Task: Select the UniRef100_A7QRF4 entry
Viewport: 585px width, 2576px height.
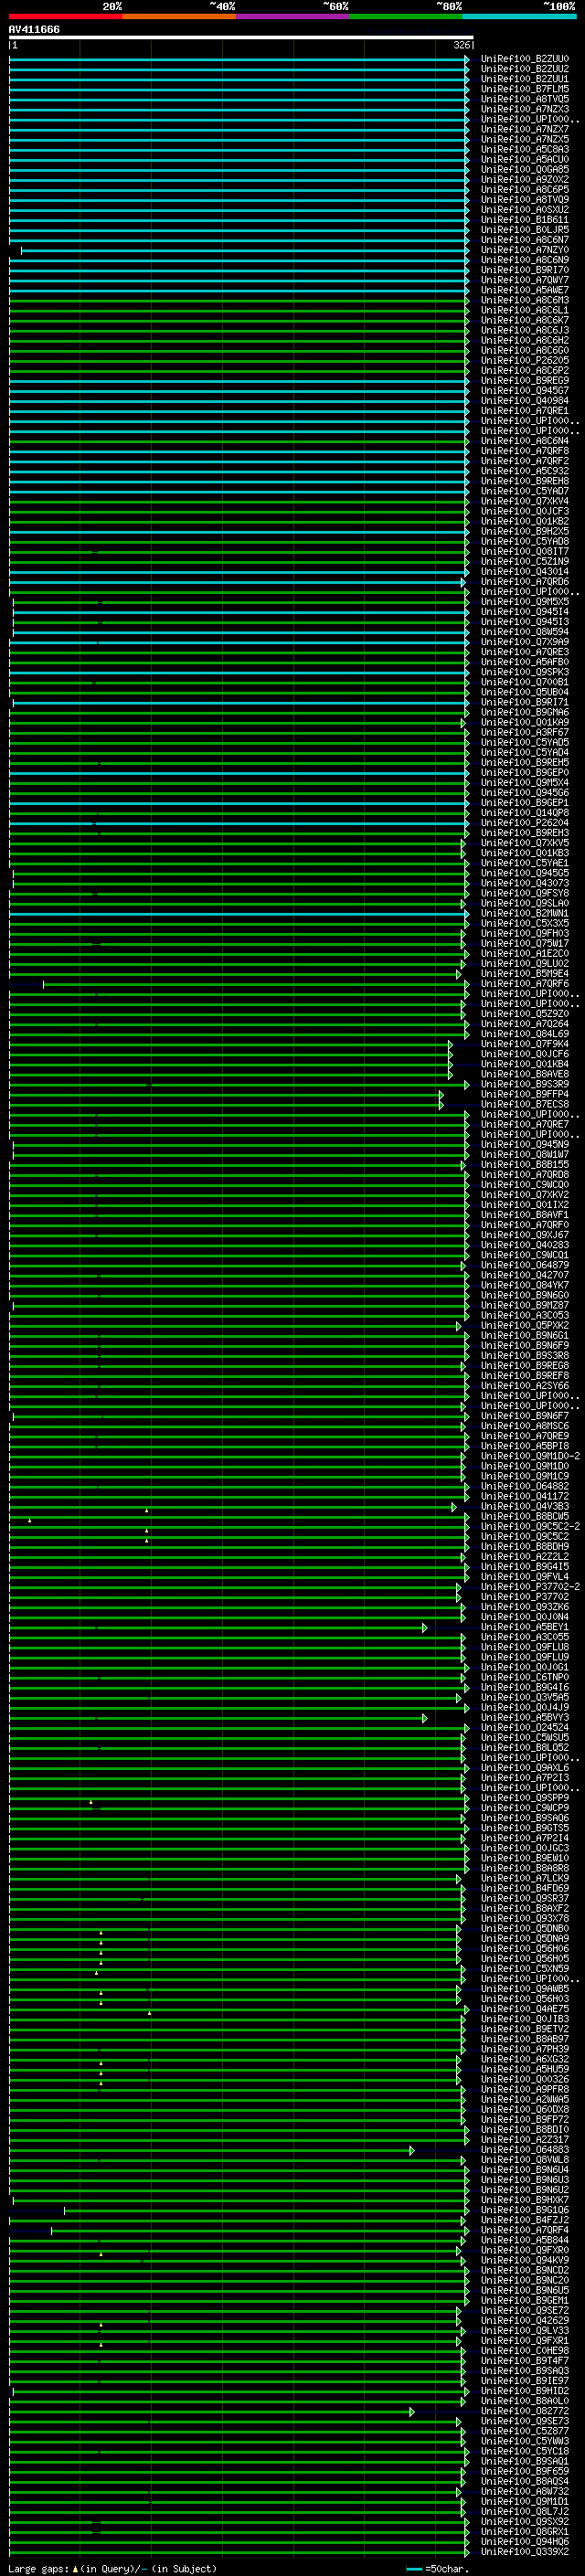Action: [525, 2230]
